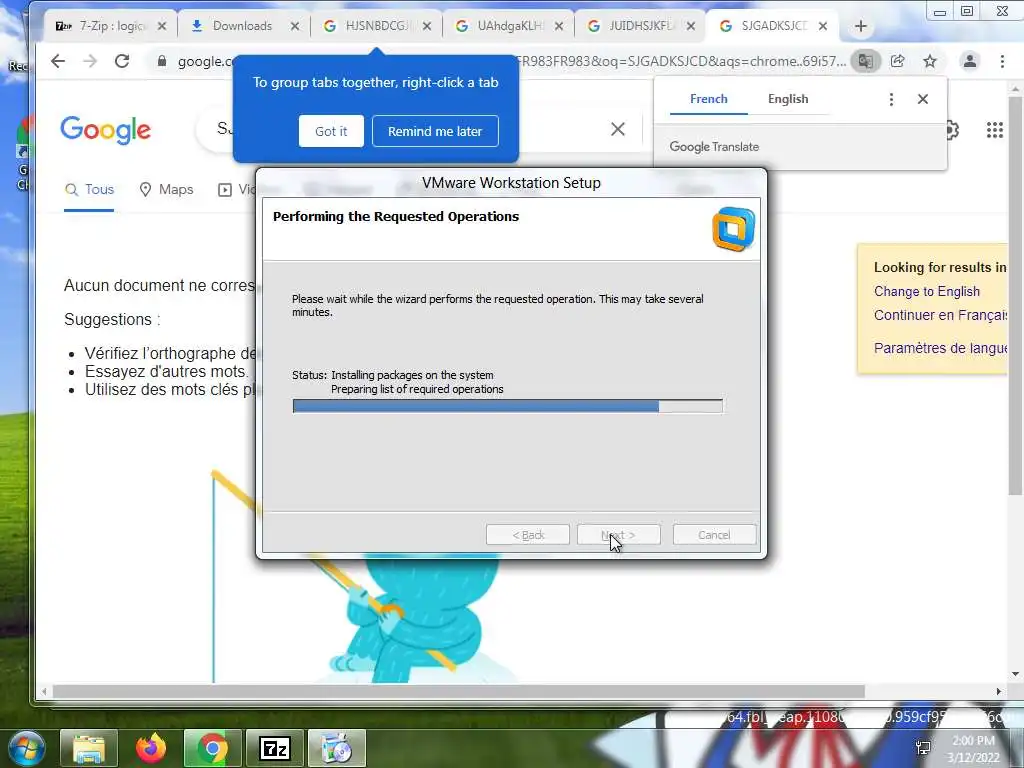Viewport: 1024px width, 768px height.
Task: Switch to the UAhdgaKLH tab
Action: [x=508, y=26]
